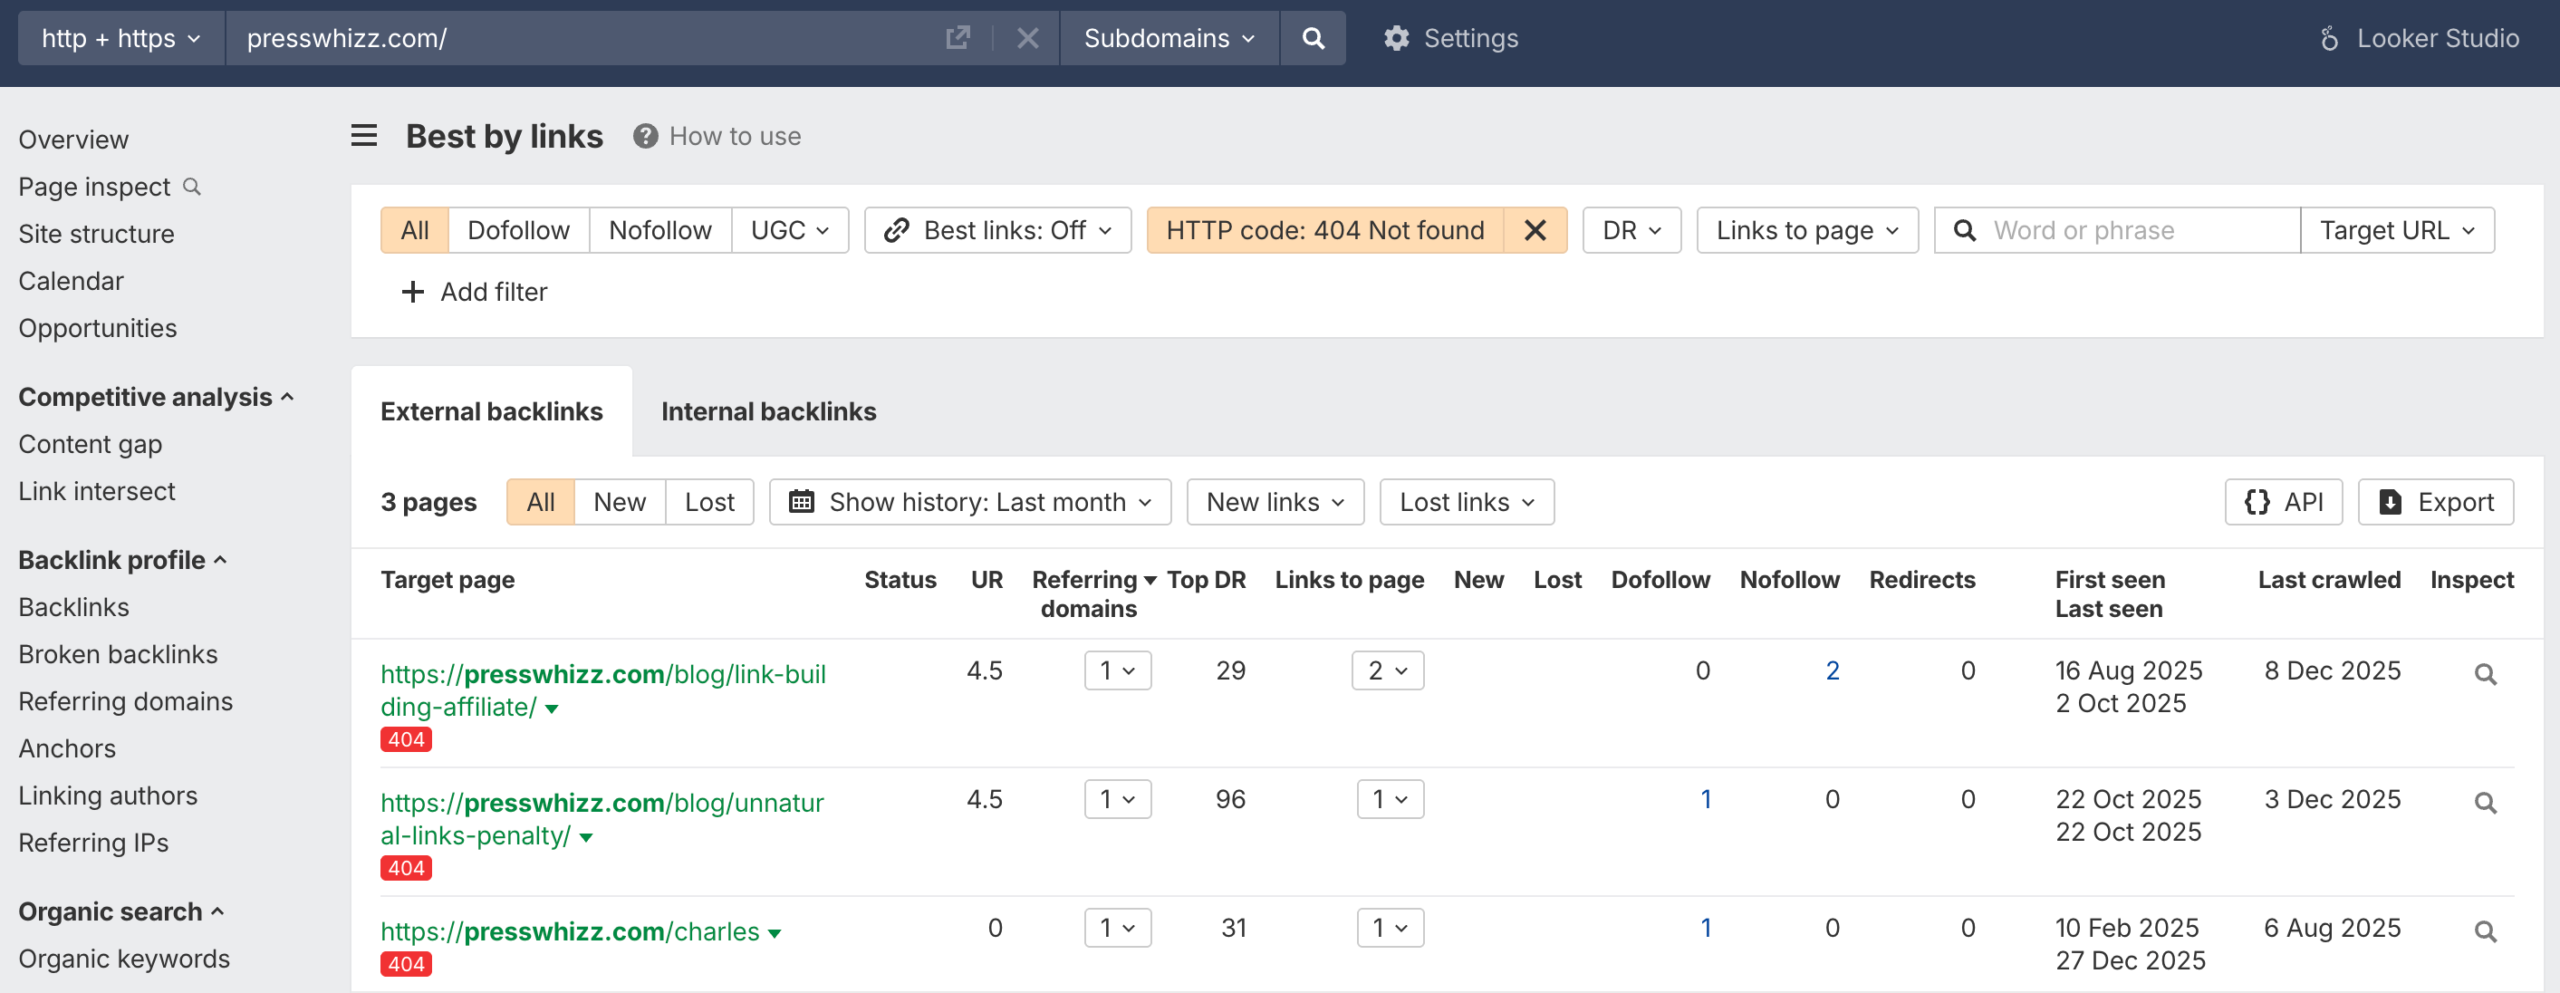
Task: Open the Show history Last month dropdown
Action: coord(969,502)
